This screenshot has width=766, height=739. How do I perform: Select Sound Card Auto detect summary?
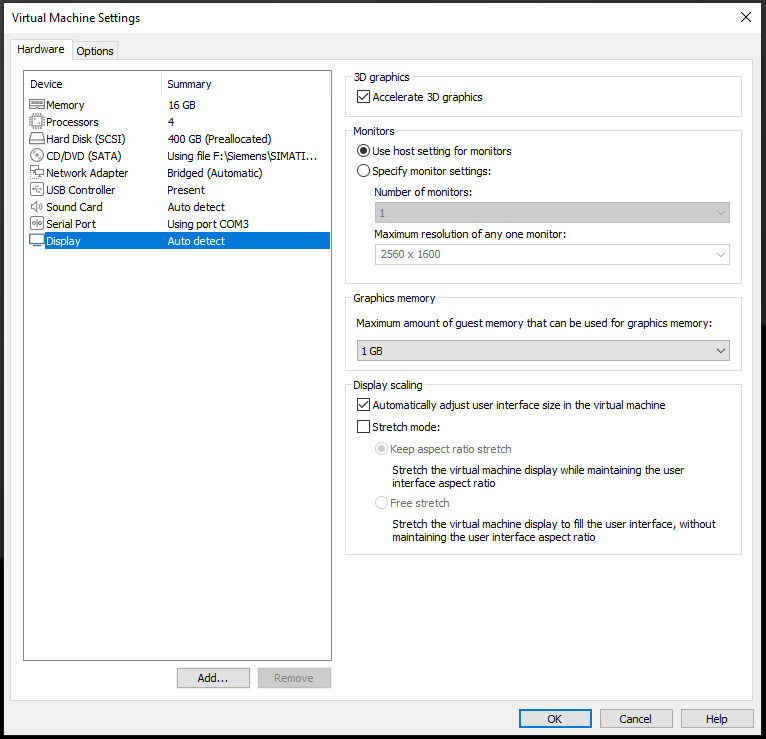[x=196, y=207]
